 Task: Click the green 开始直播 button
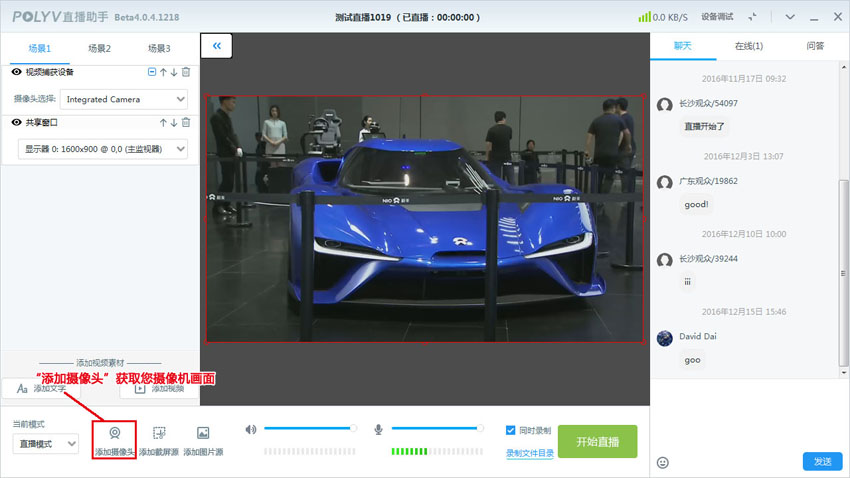point(597,441)
